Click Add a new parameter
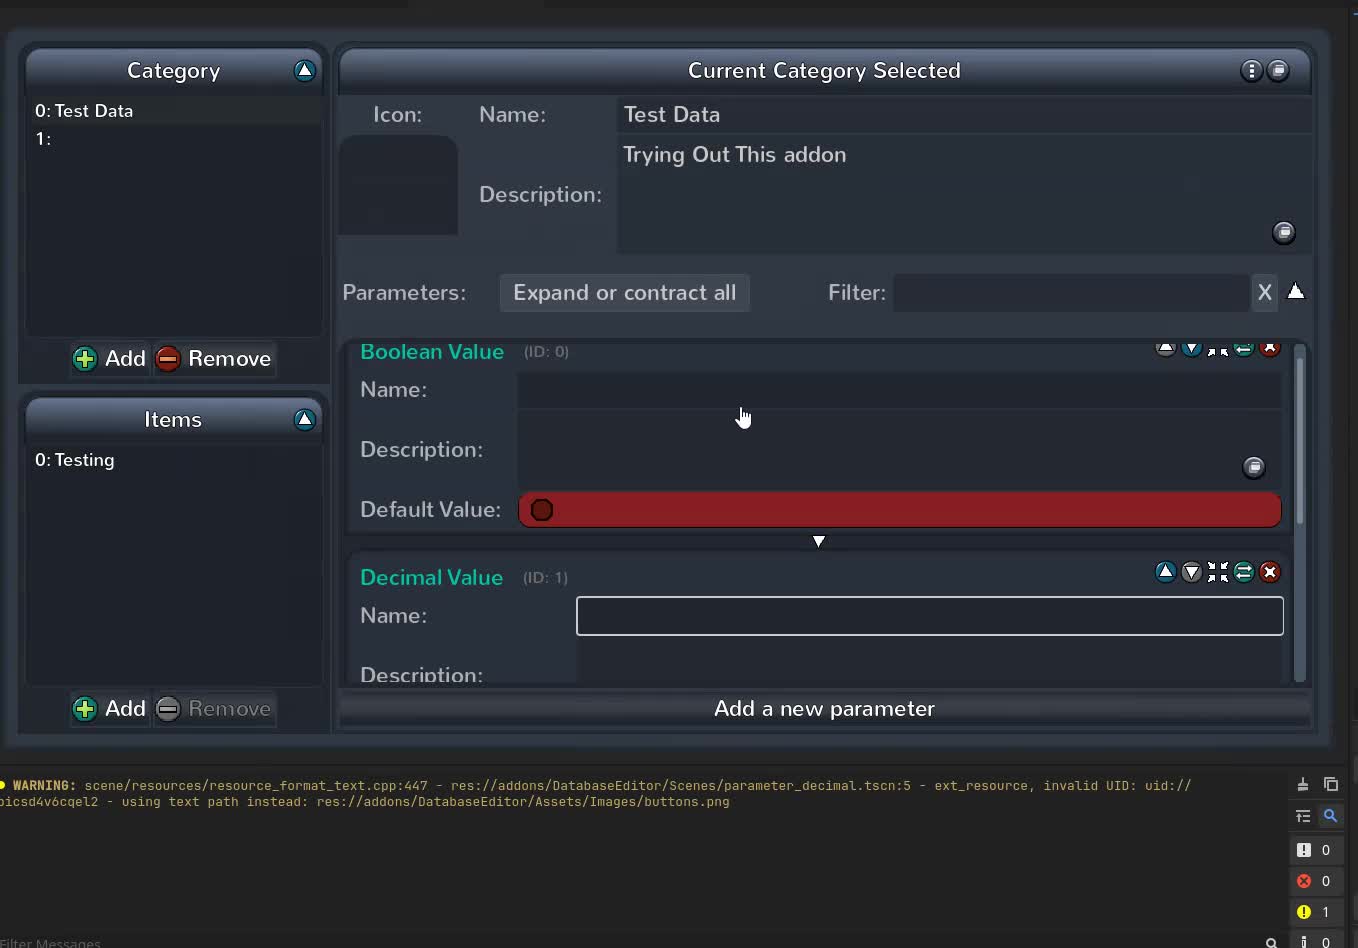The width and height of the screenshot is (1358, 948). [823, 708]
